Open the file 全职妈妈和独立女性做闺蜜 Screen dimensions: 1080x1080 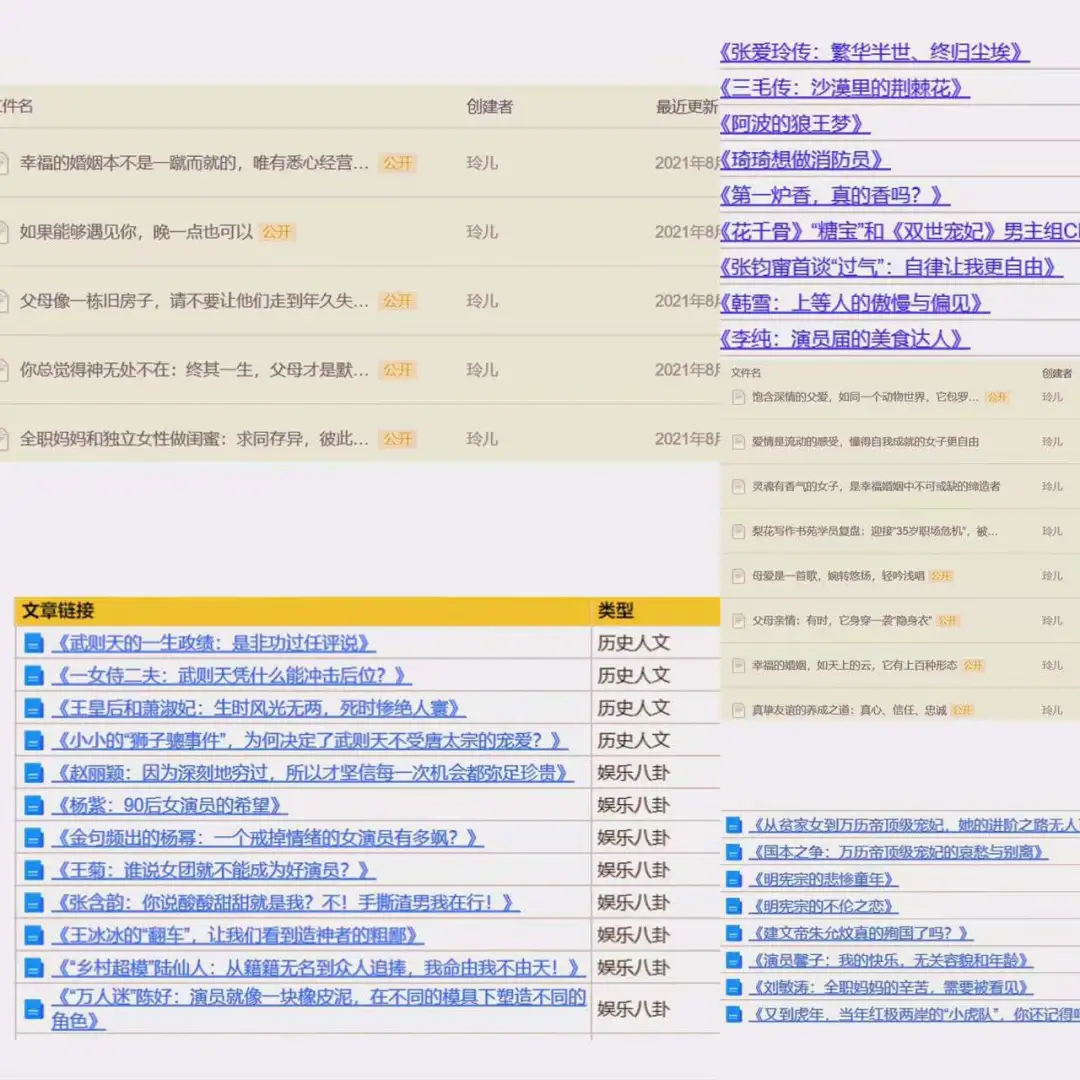(x=194, y=439)
